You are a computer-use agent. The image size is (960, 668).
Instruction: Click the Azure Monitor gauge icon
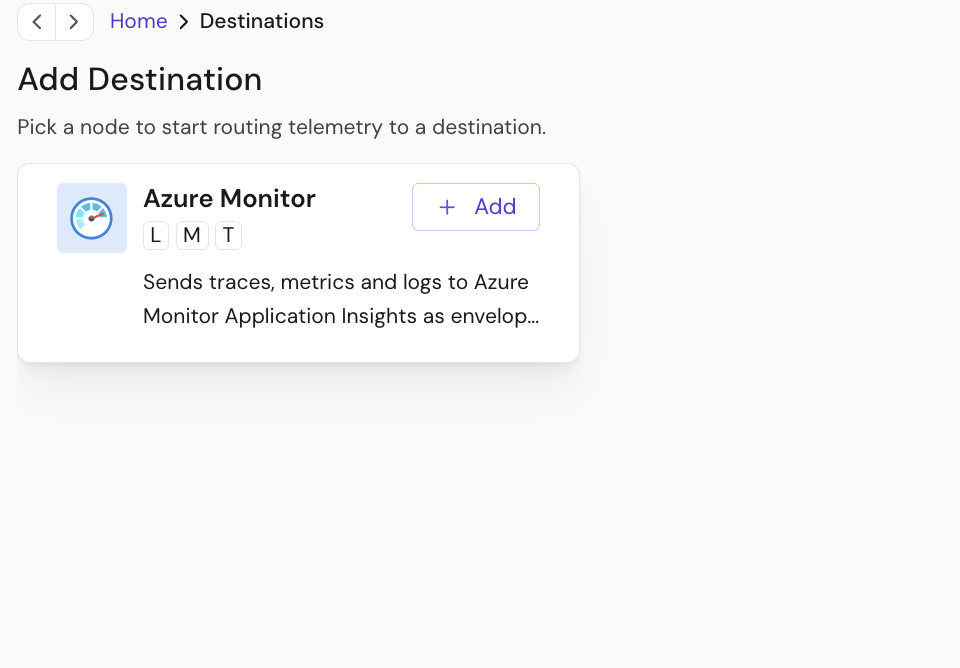92,218
